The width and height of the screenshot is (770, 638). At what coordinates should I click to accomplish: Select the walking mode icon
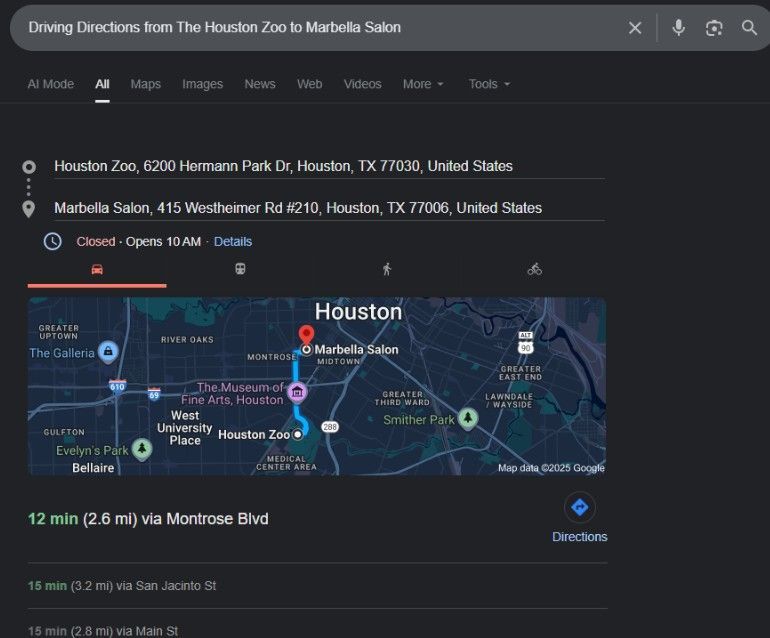[x=387, y=269]
